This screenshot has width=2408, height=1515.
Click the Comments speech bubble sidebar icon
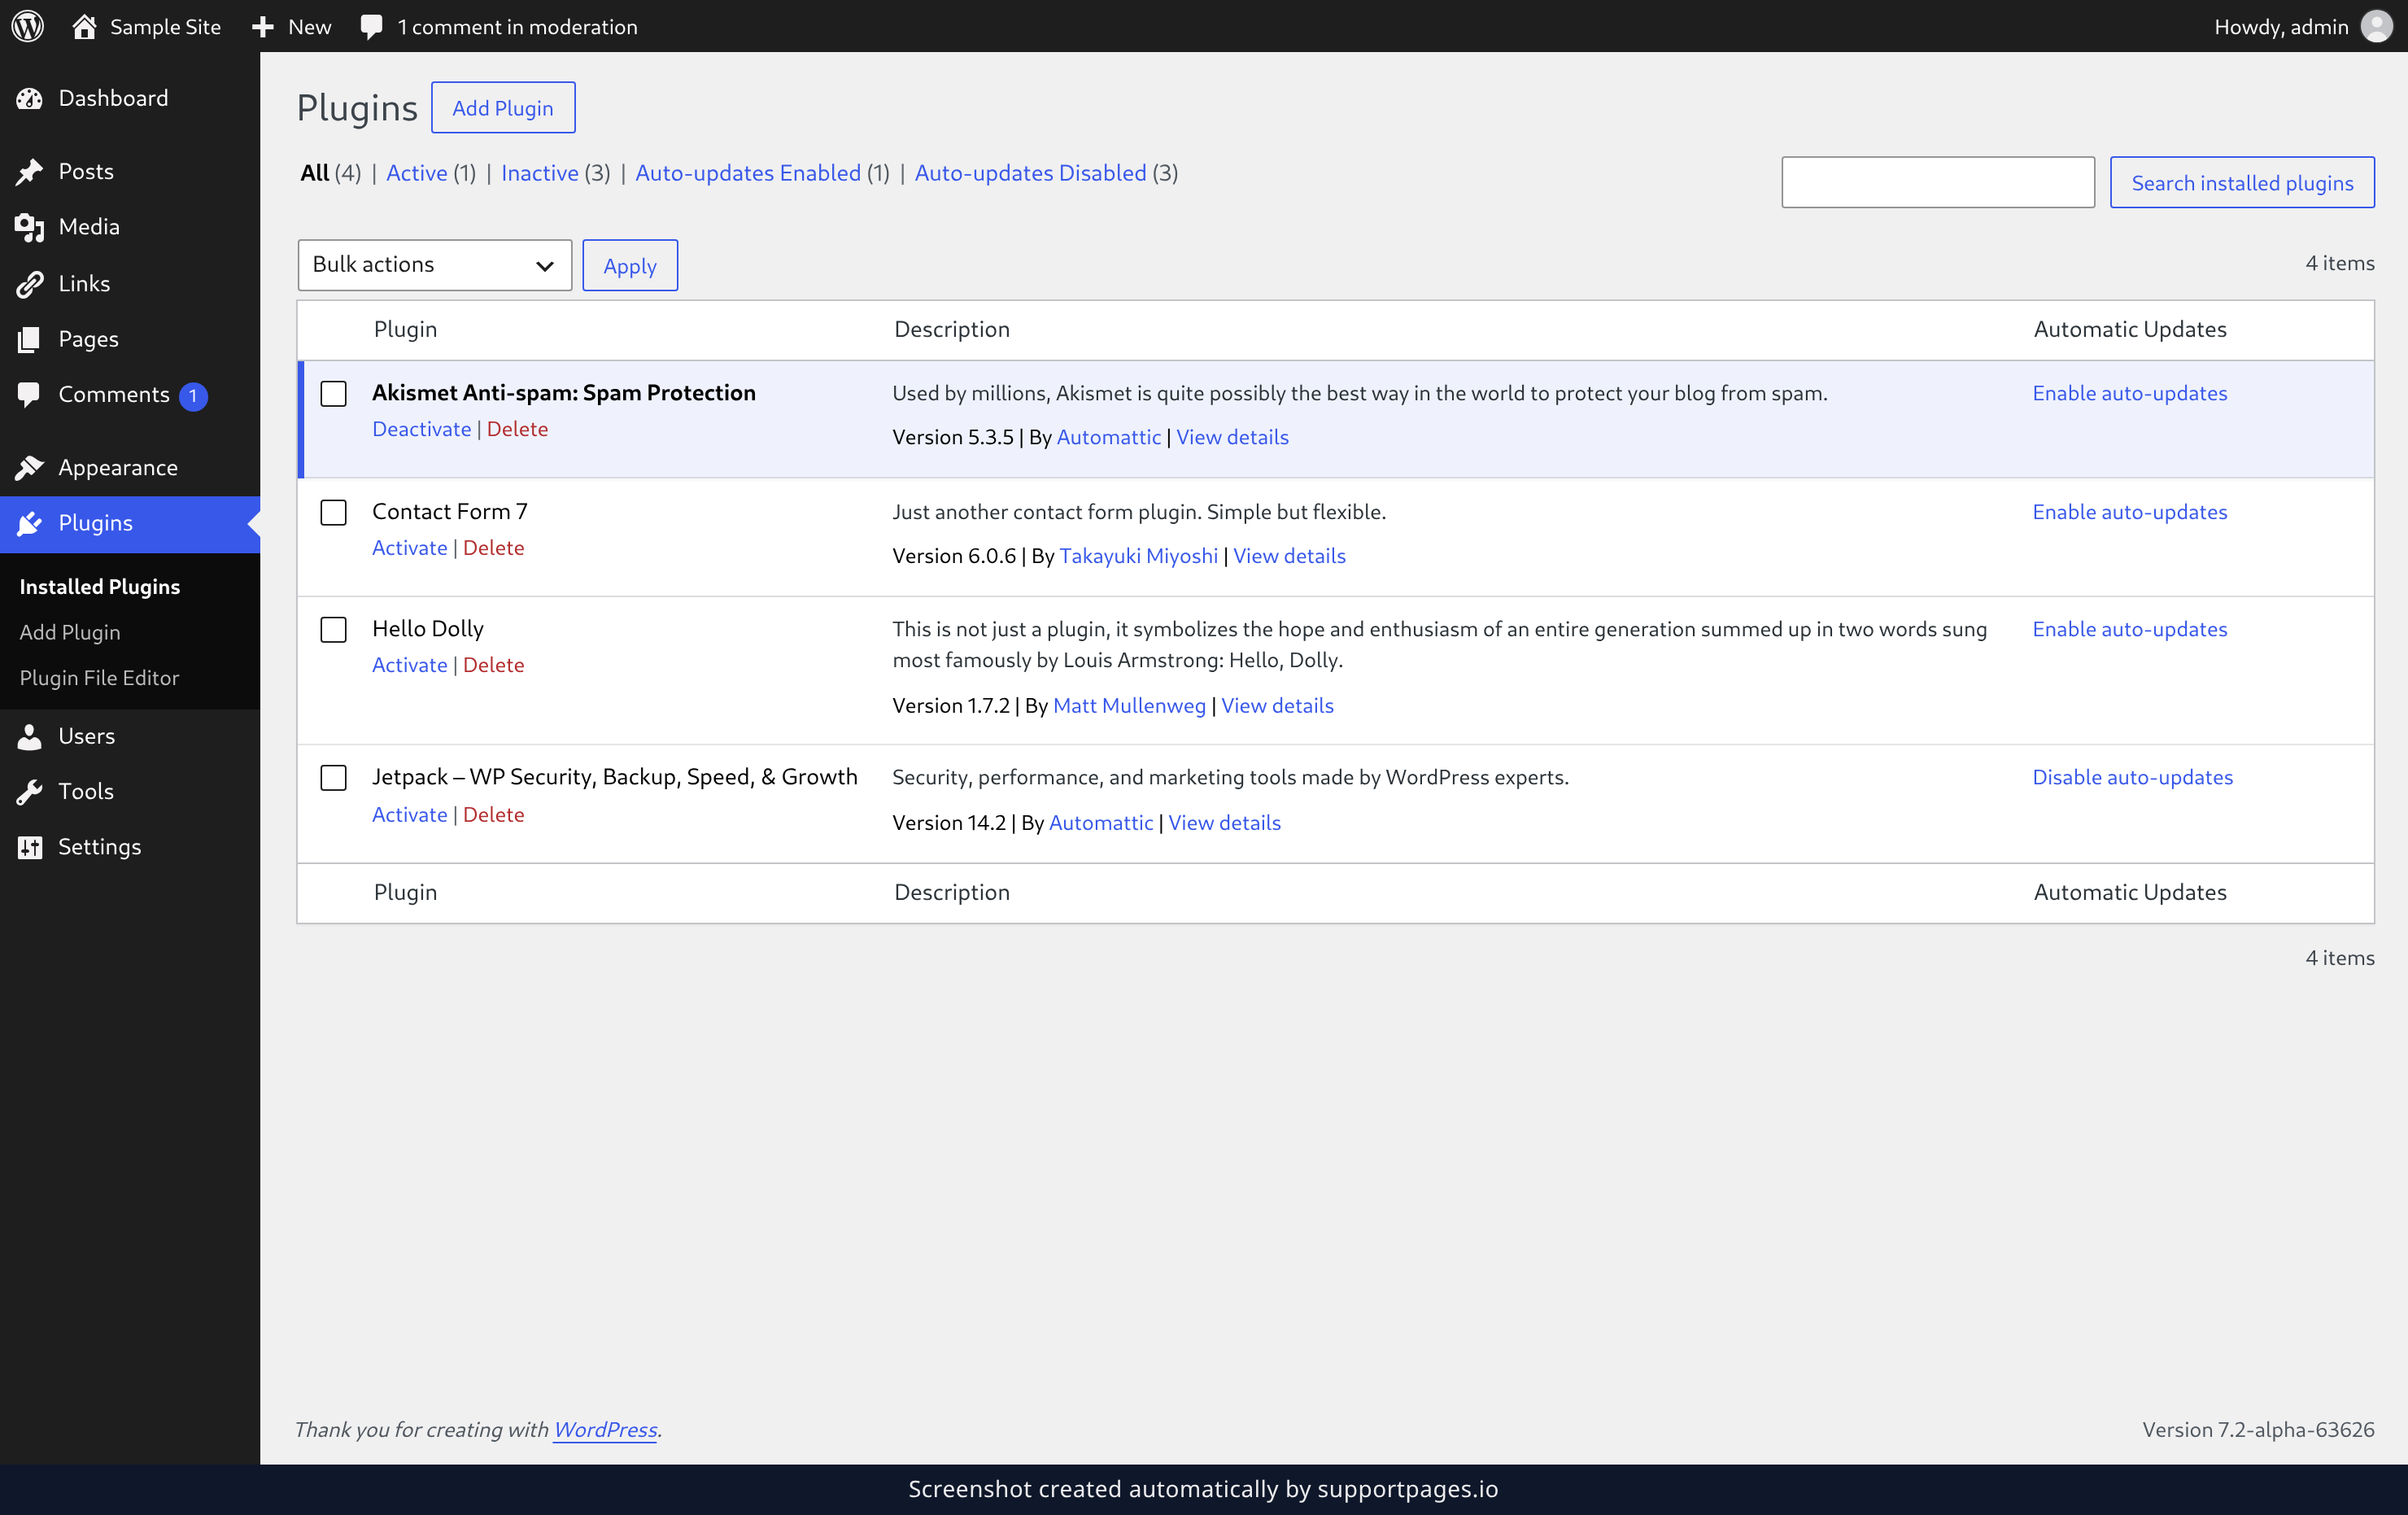[30, 394]
